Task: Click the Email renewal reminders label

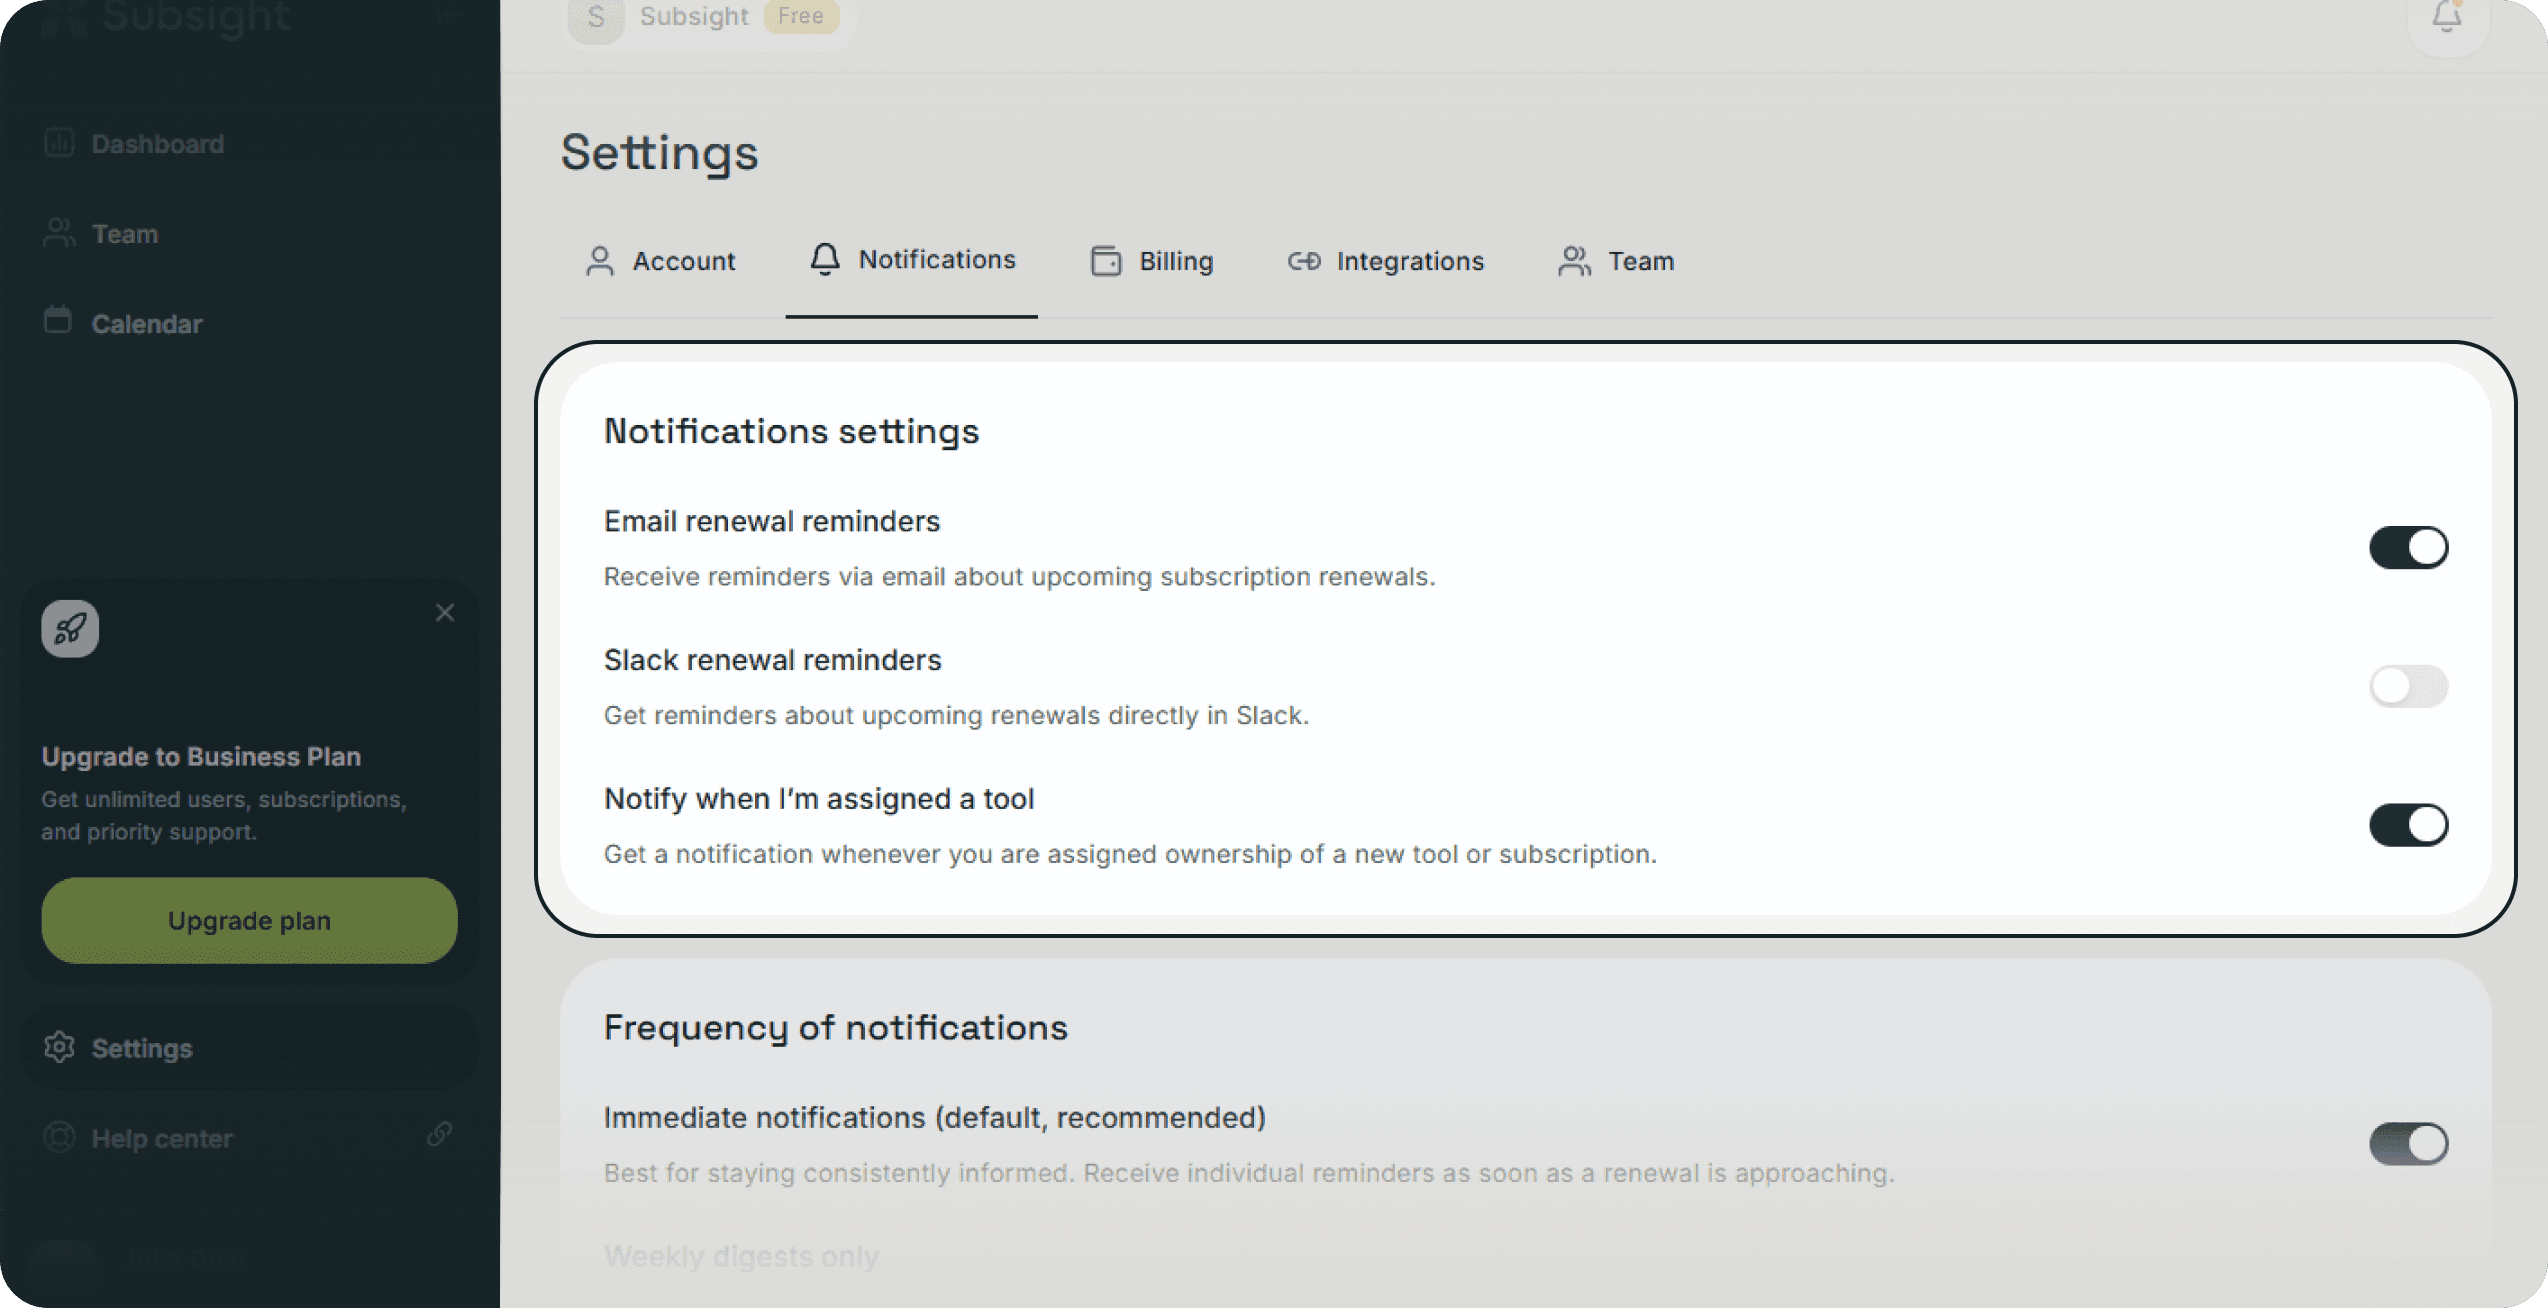Action: point(772,522)
